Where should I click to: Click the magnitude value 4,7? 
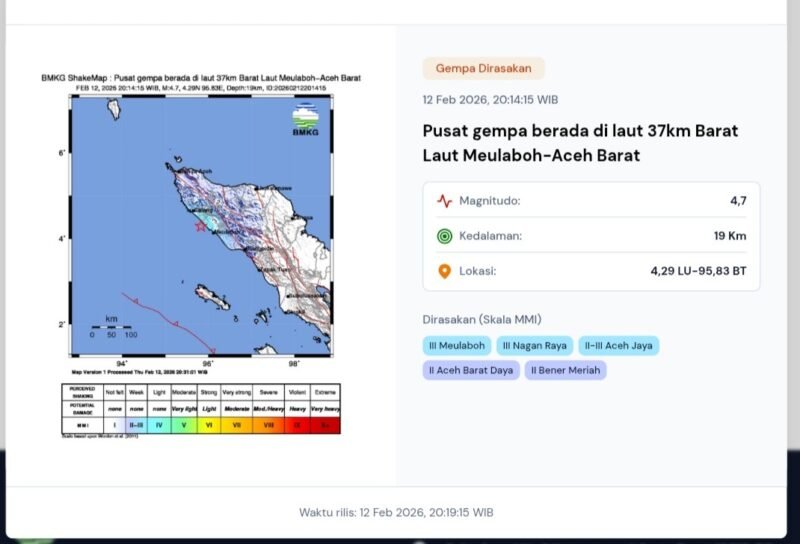(x=738, y=201)
